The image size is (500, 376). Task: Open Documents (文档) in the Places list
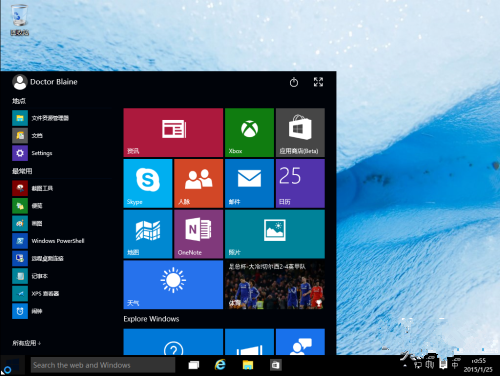point(28,135)
